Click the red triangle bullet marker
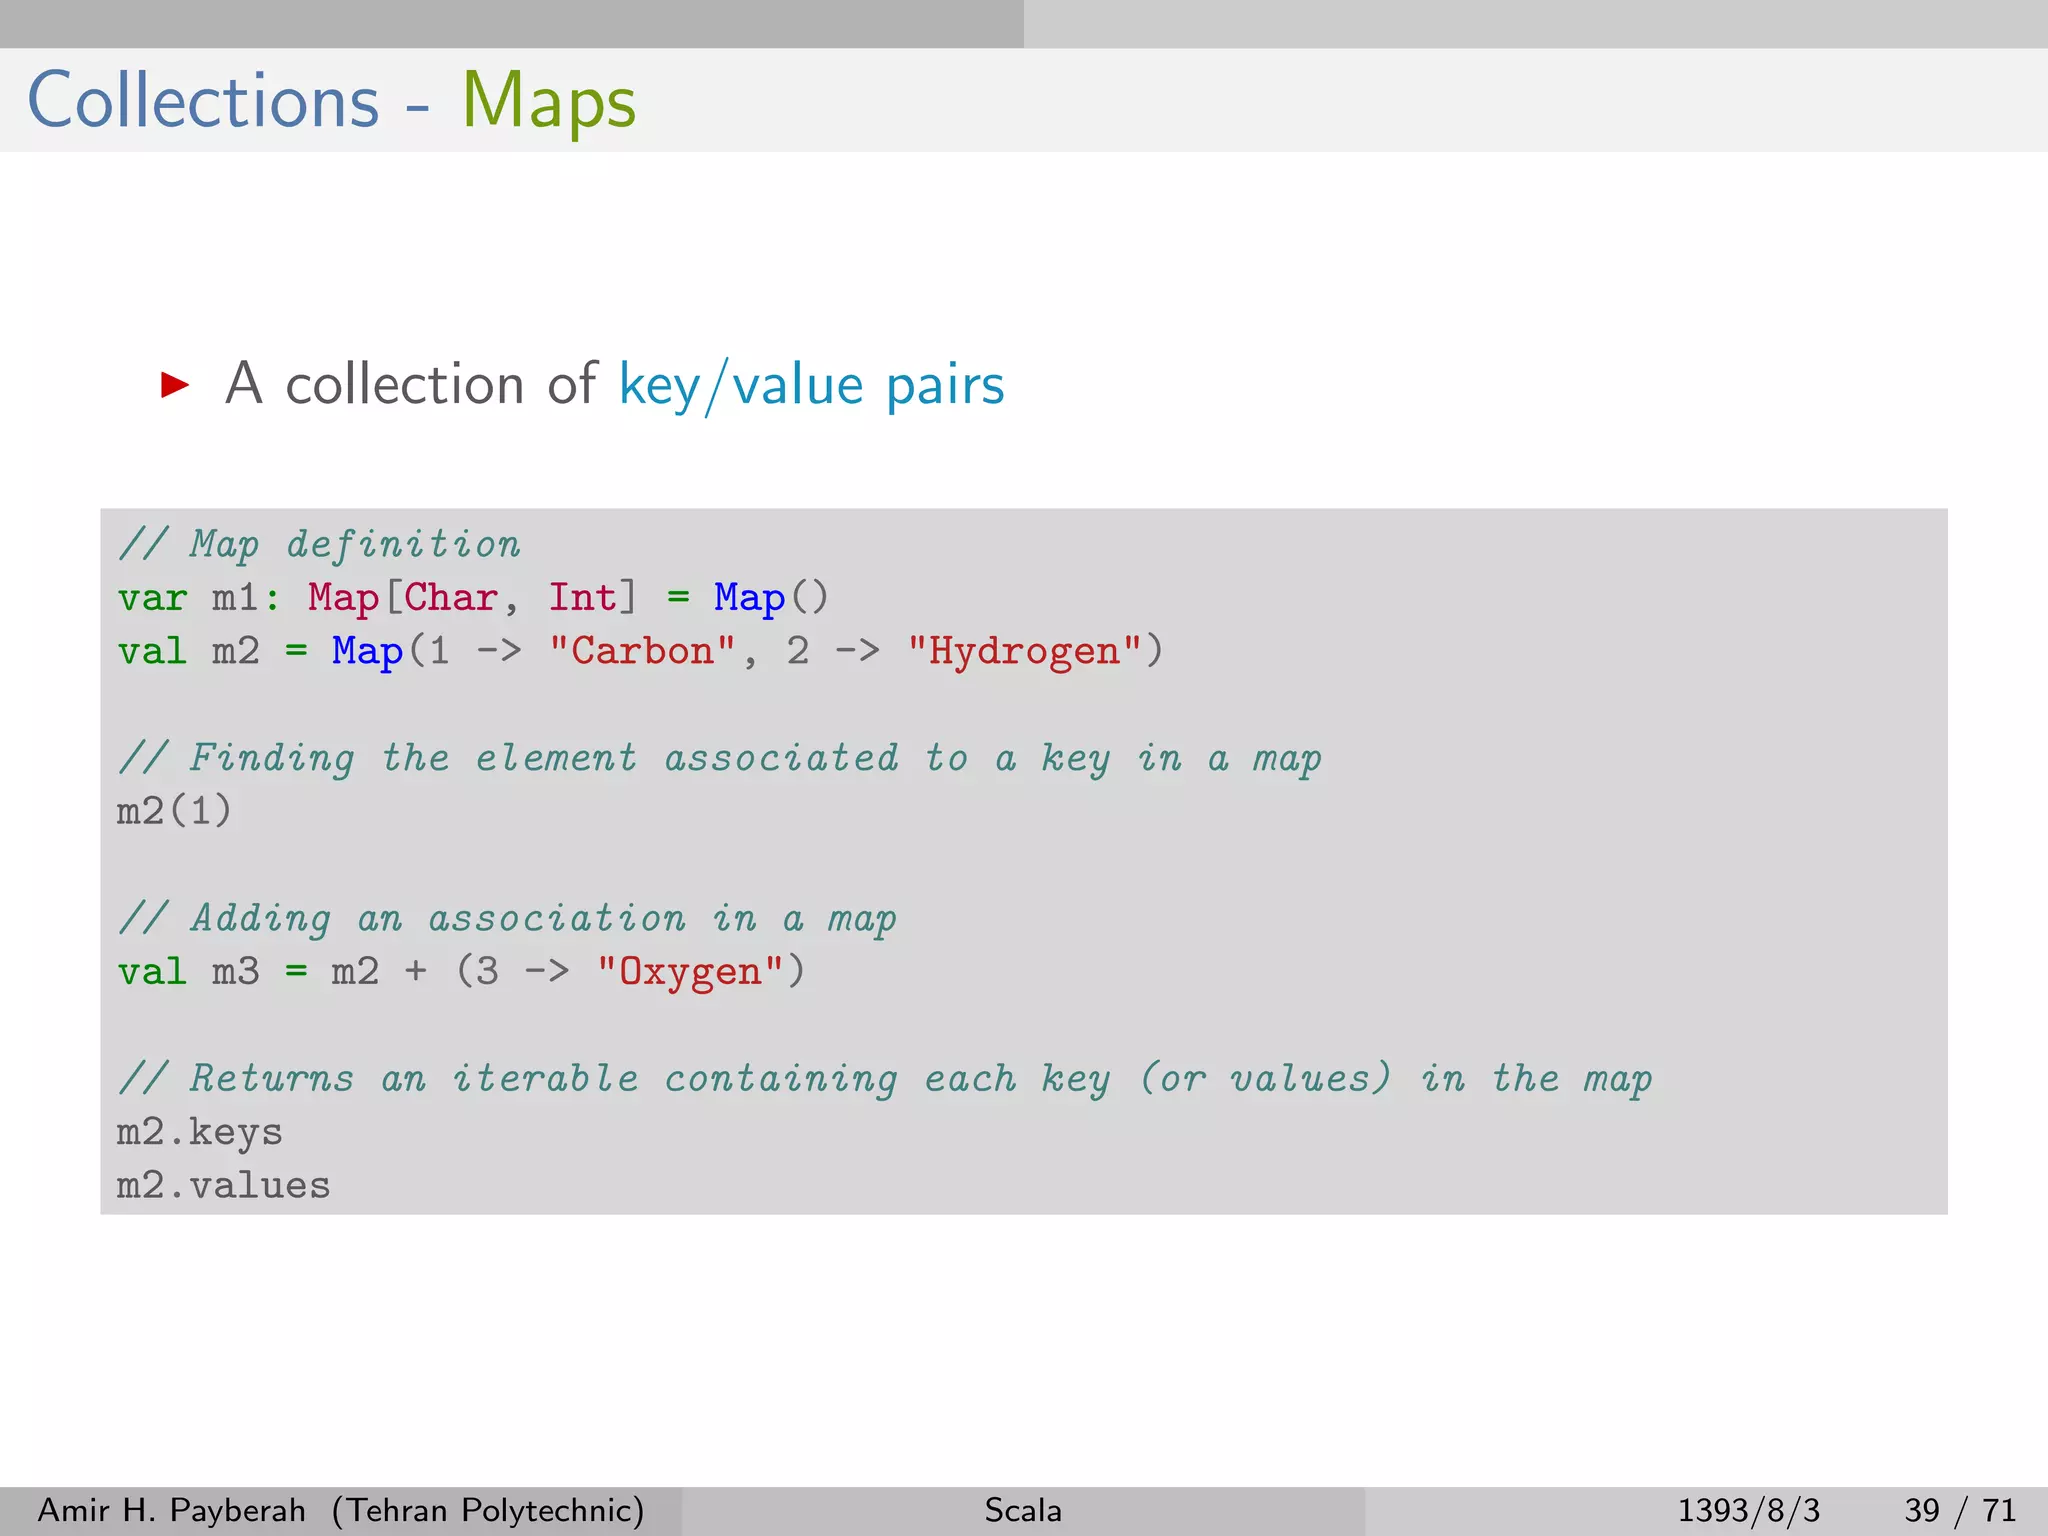Viewport: 2048px width, 1536px height. click(x=175, y=385)
